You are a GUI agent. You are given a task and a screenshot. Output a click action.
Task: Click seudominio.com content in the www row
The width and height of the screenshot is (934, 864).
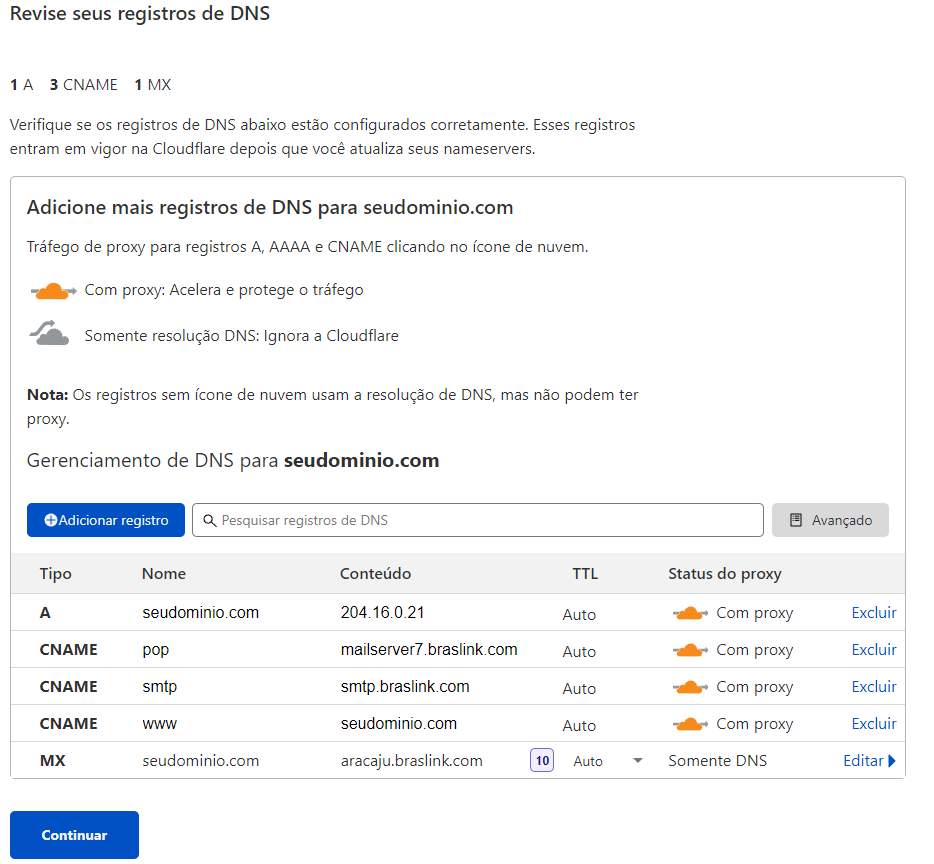click(x=398, y=723)
